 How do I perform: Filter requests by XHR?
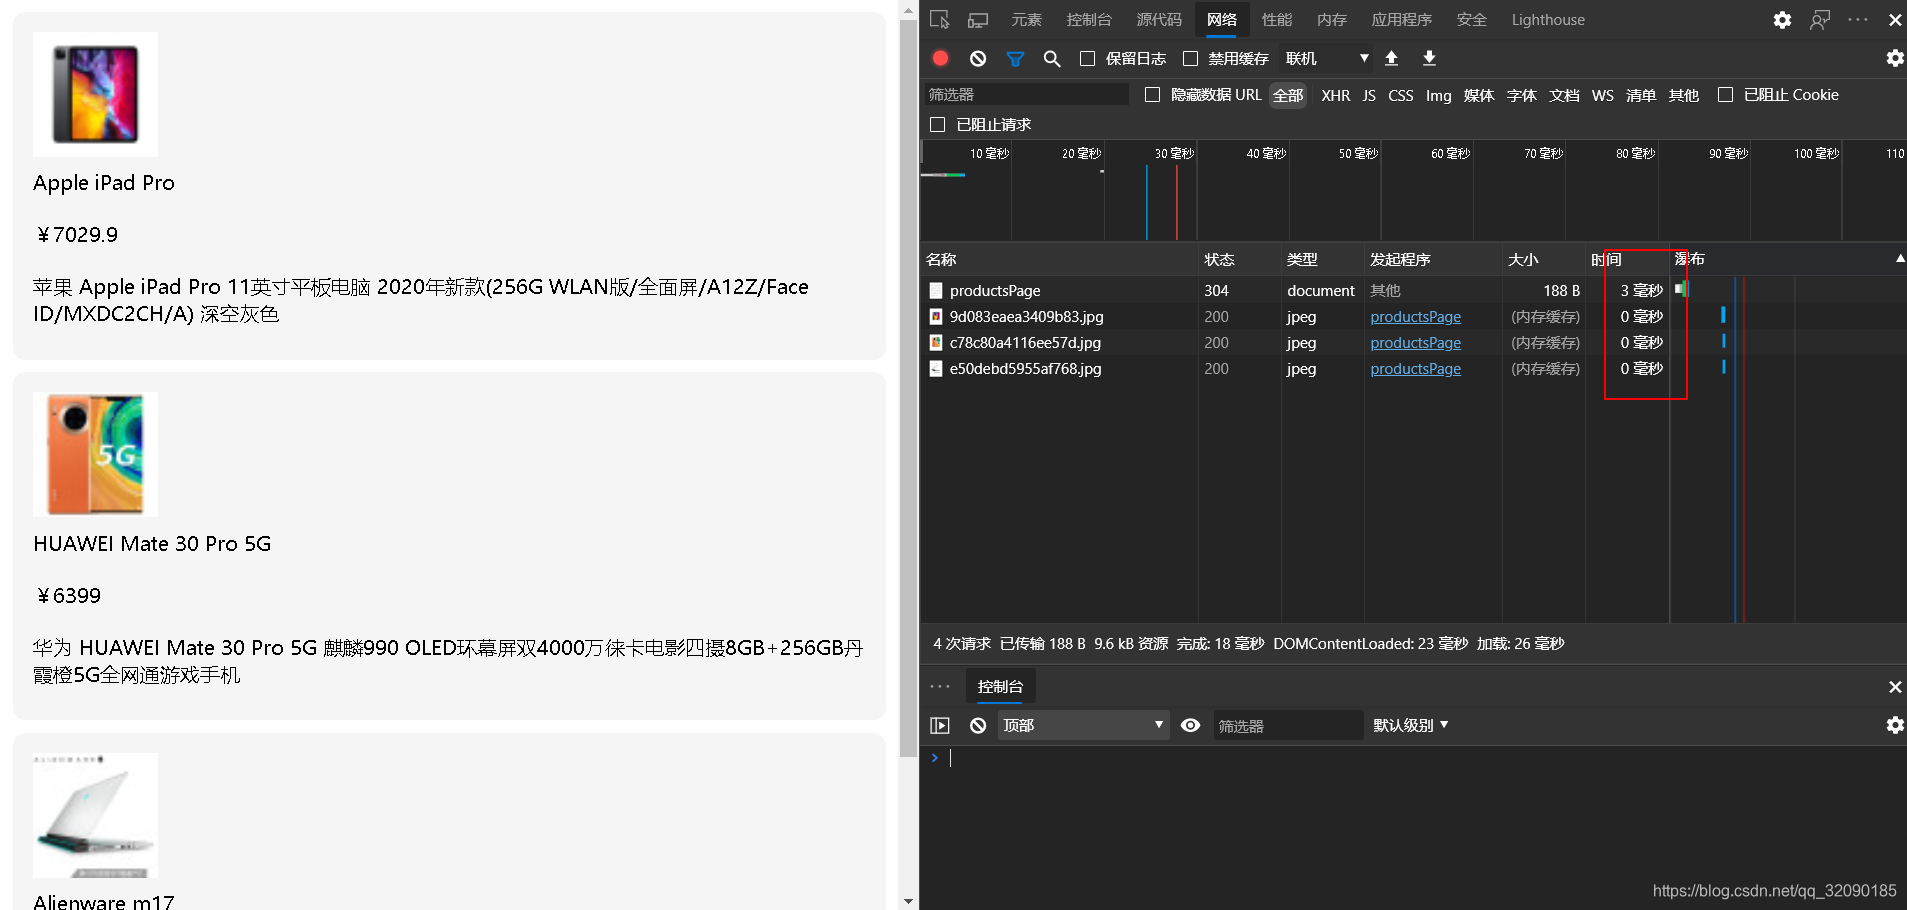point(1335,95)
